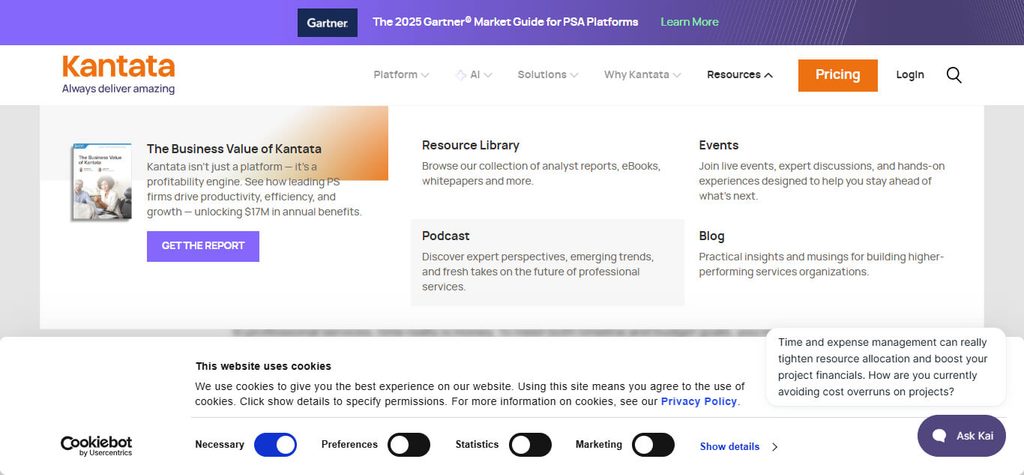The height and width of the screenshot is (475, 1024).
Task: Open Blog from the Resources menu
Action: click(711, 236)
